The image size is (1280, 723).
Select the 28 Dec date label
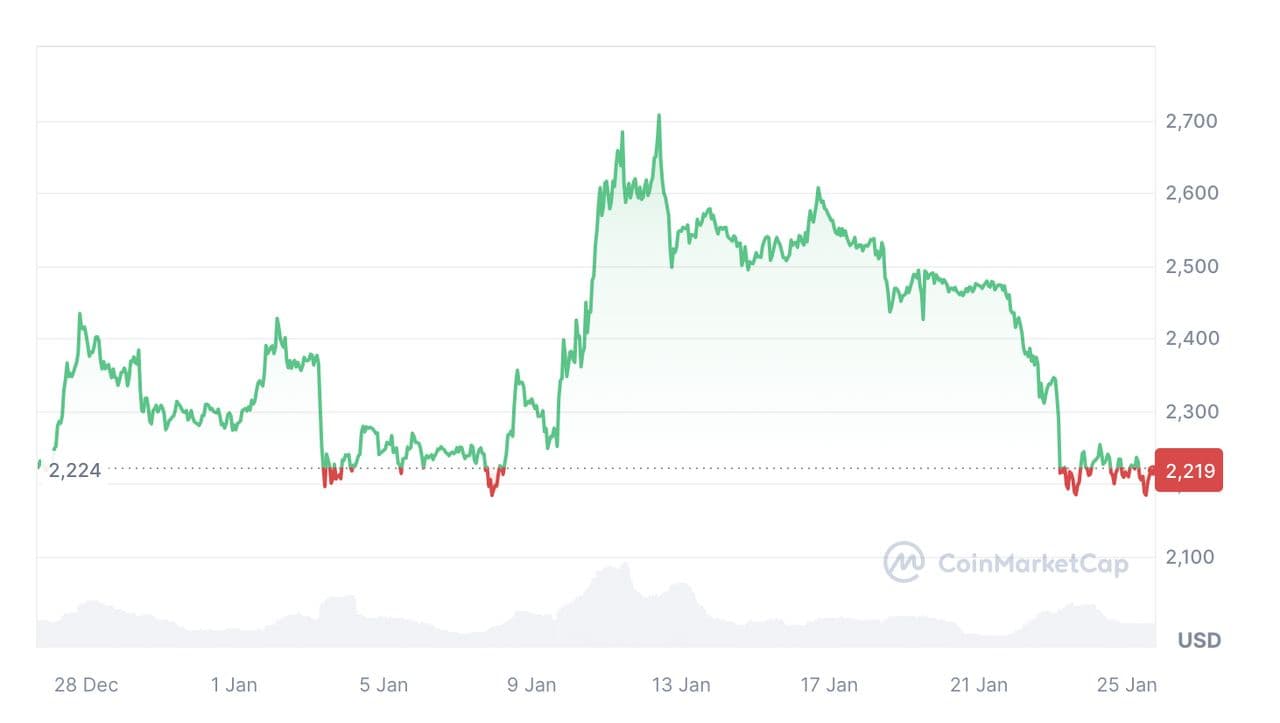(86, 685)
